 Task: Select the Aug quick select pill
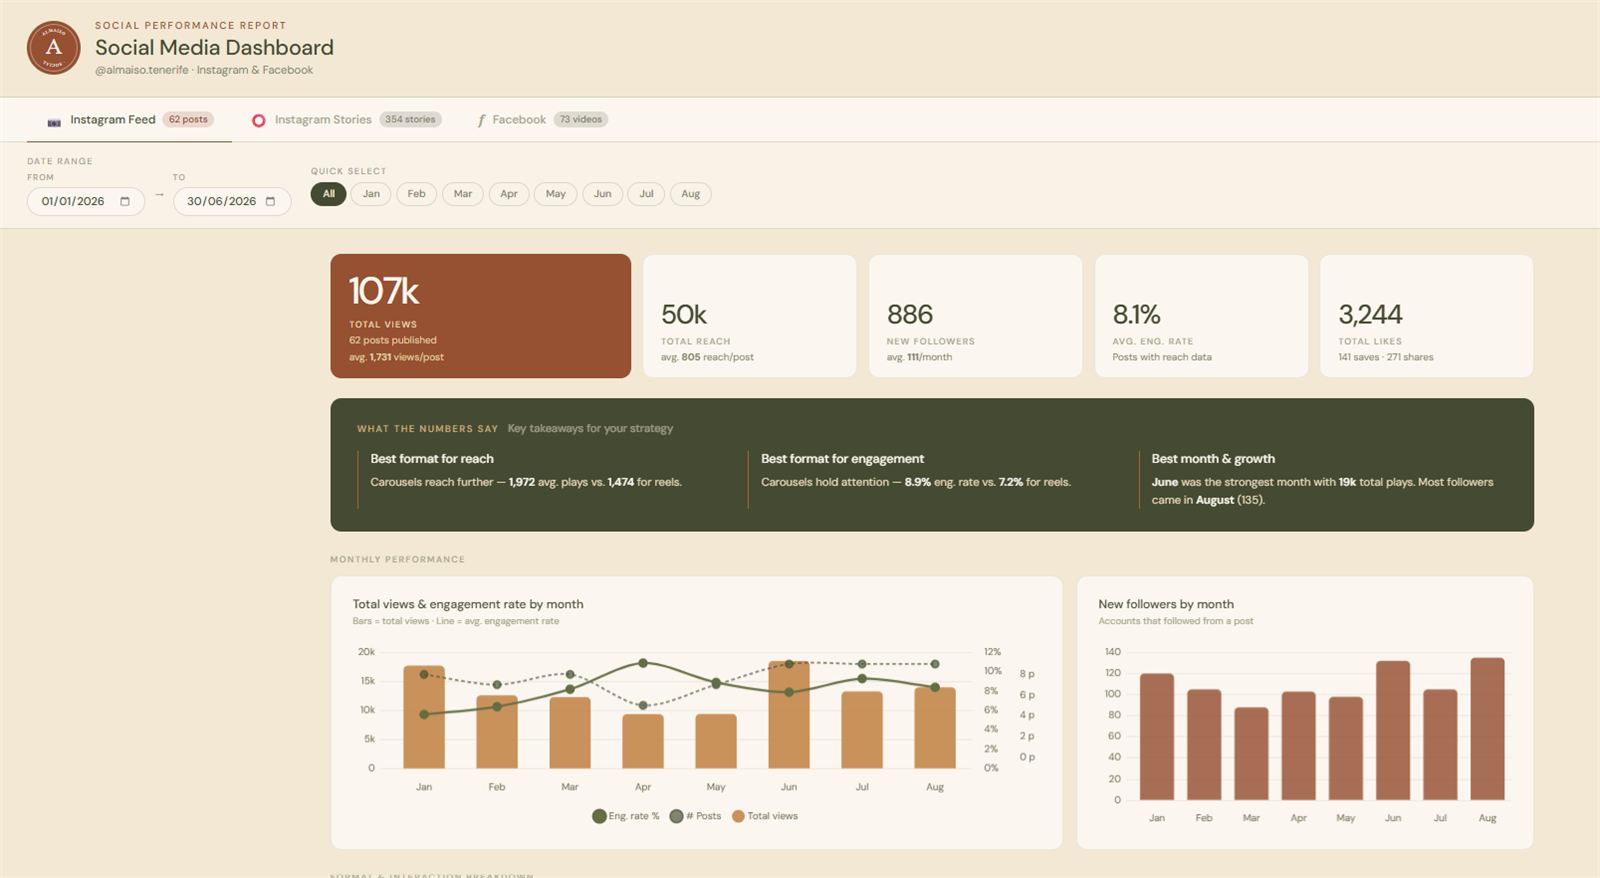click(x=691, y=194)
